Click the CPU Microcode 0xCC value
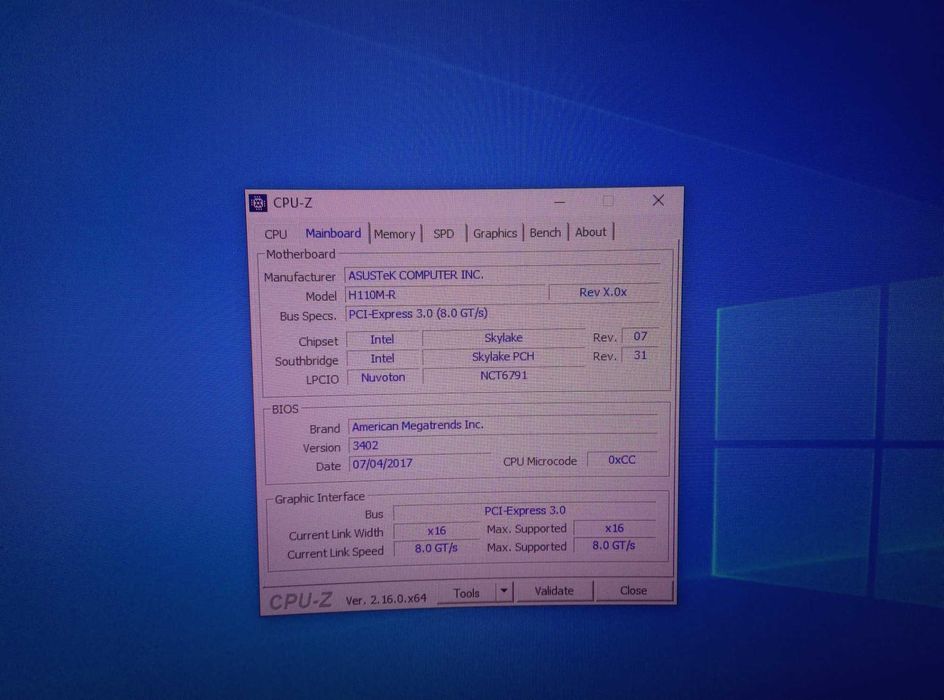The width and height of the screenshot is (944, 700). pos(621,459)
